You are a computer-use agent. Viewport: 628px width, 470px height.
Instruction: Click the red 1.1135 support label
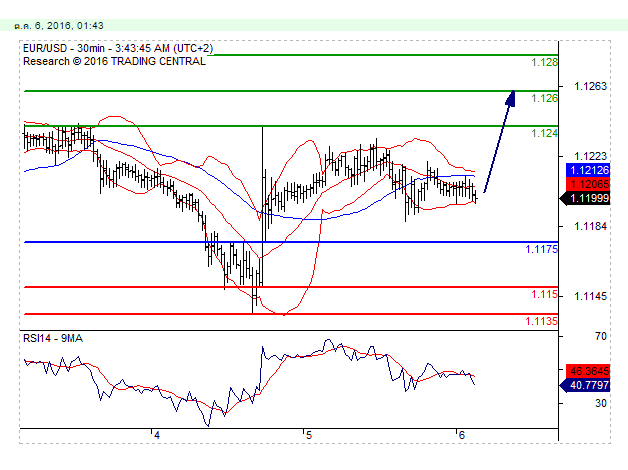coord(541,321)
